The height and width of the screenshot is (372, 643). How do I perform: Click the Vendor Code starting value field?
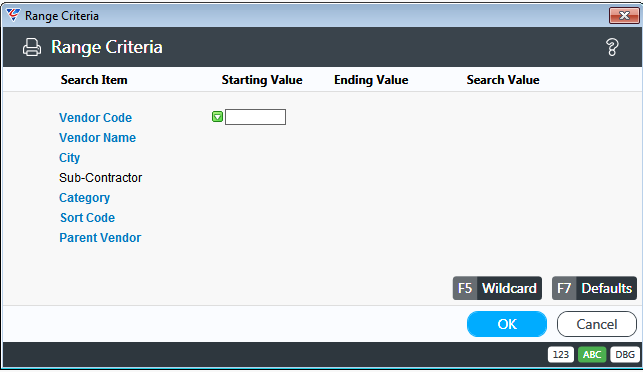[255, 117]
